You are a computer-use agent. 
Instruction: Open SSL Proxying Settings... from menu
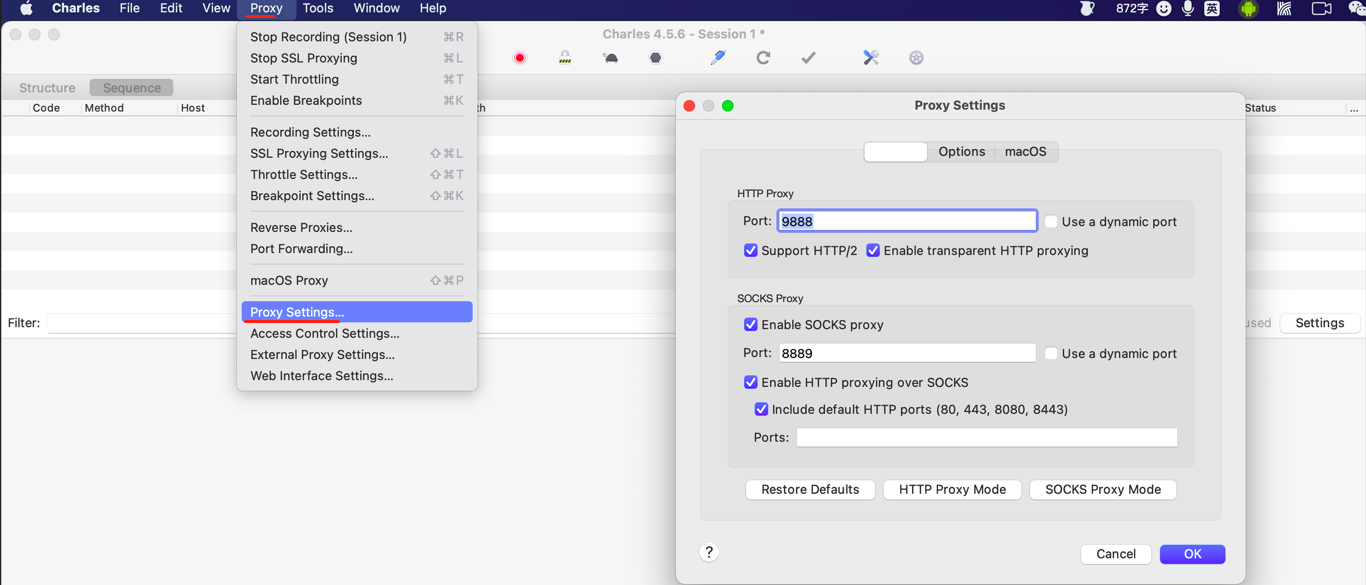tap(357, 154)
